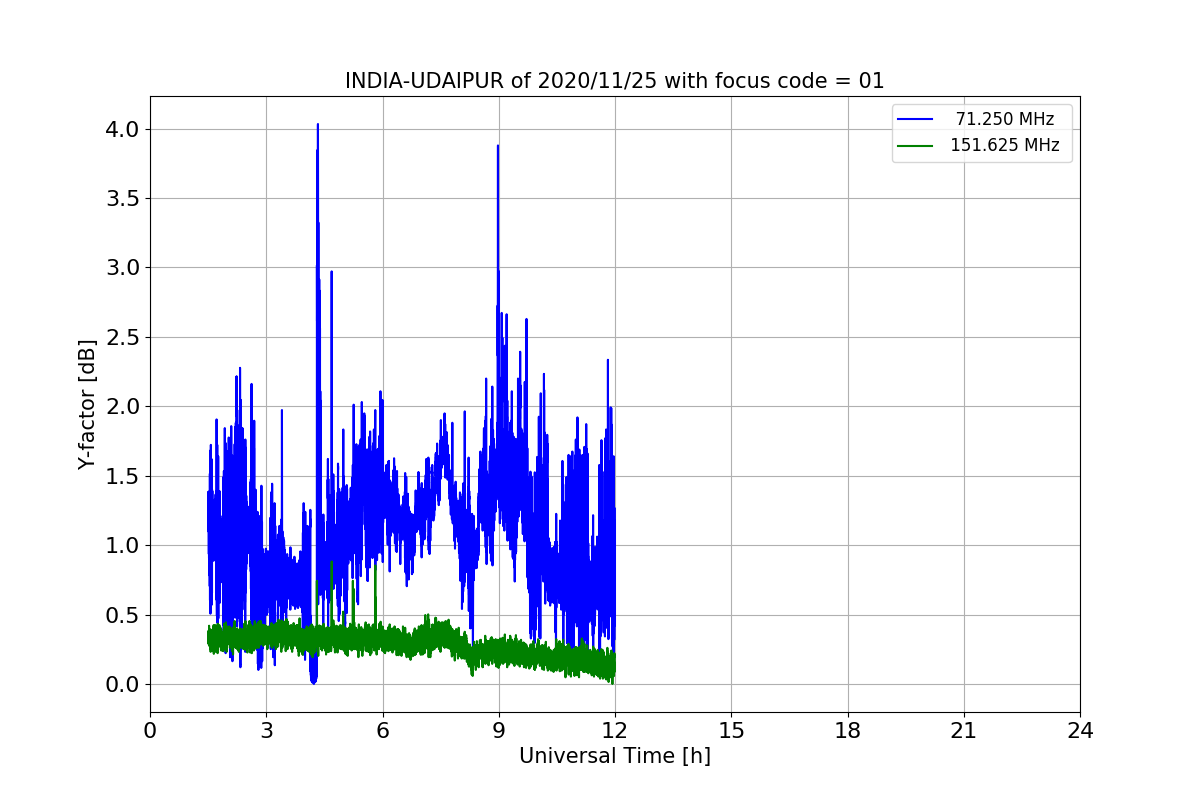The width and height of the screenshot is (1200, 800).
Task: Click x-axis tick label 6
Action: pyautogui.click(x=382, y=731)
